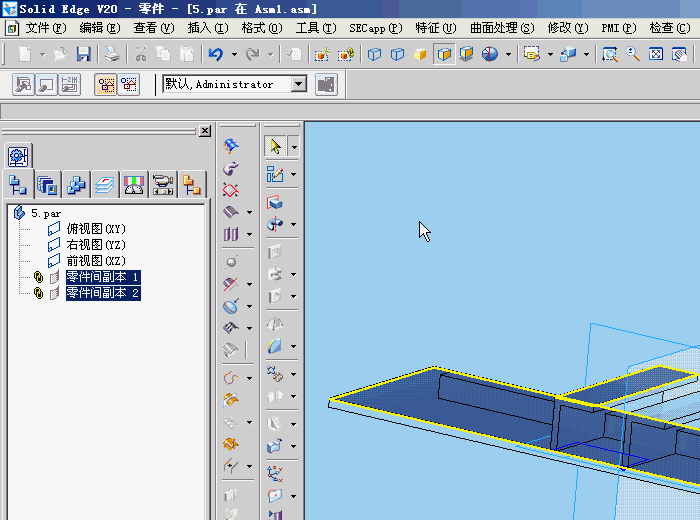Click the Copy icon in toolbar
Screen dimensions: 700x520
pyautogui.click(x=163, y=54)
